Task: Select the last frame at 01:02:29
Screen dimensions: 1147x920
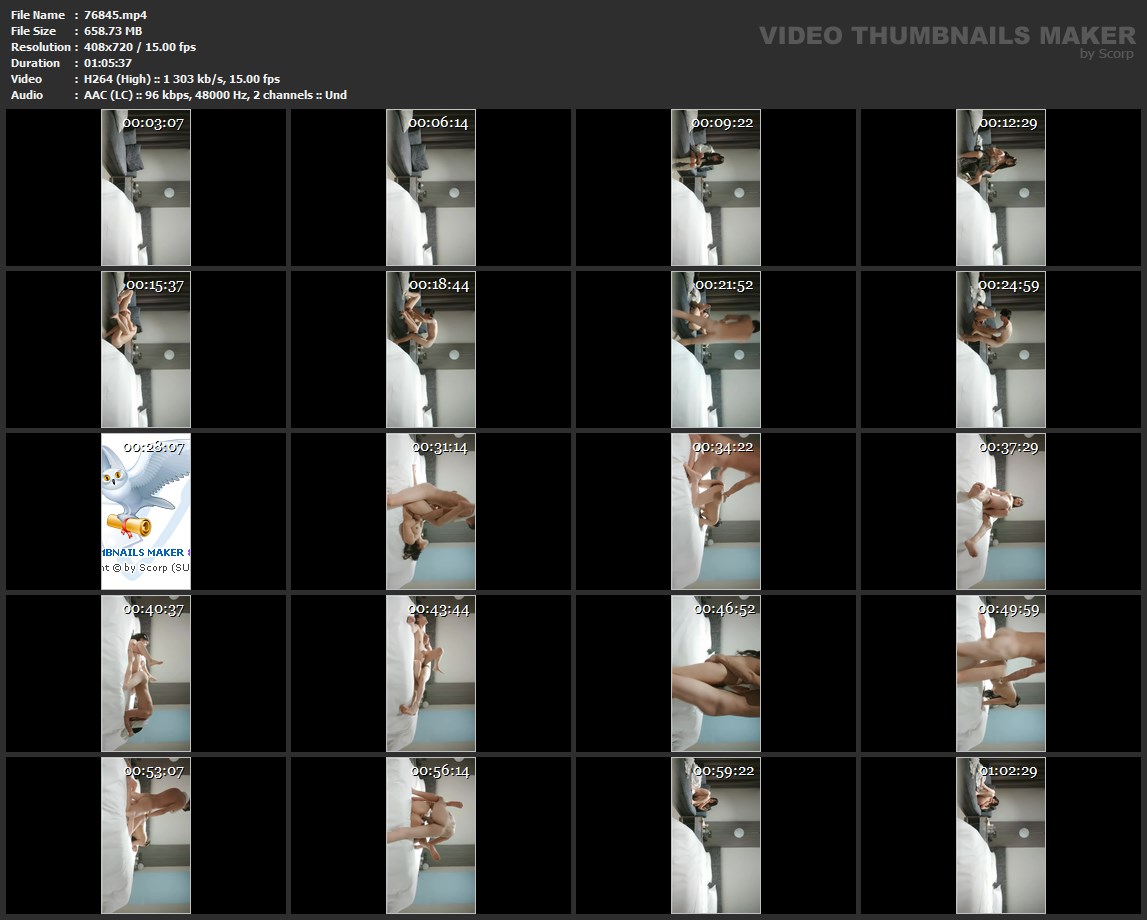Action: point(1001,835)
